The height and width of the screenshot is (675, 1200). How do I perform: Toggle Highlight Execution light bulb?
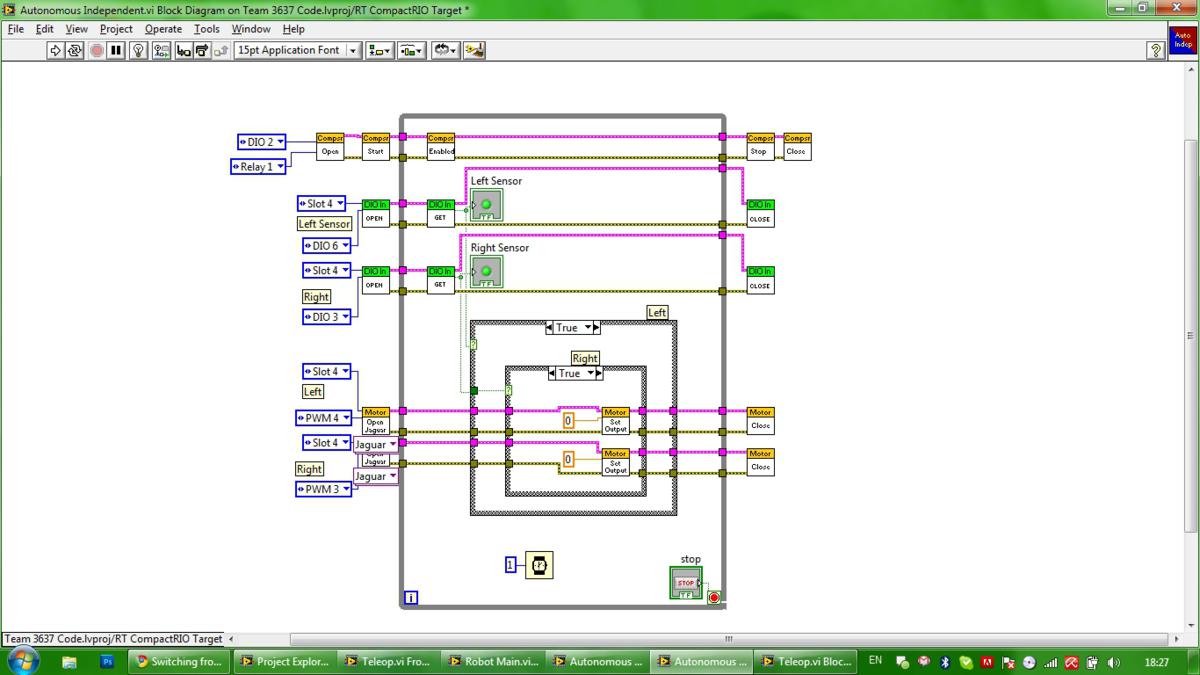pyautogui.click(x=140, y=50)
